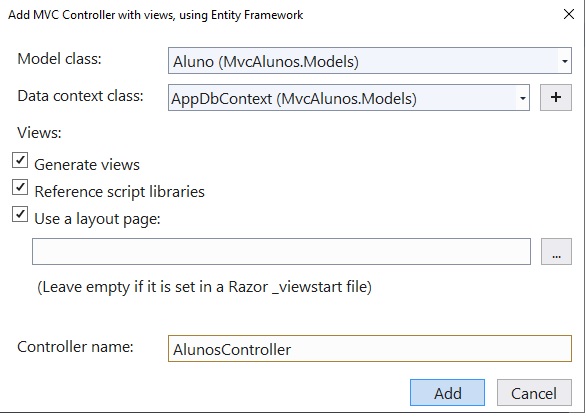Close the Add MVC Controller dialog

568,14
